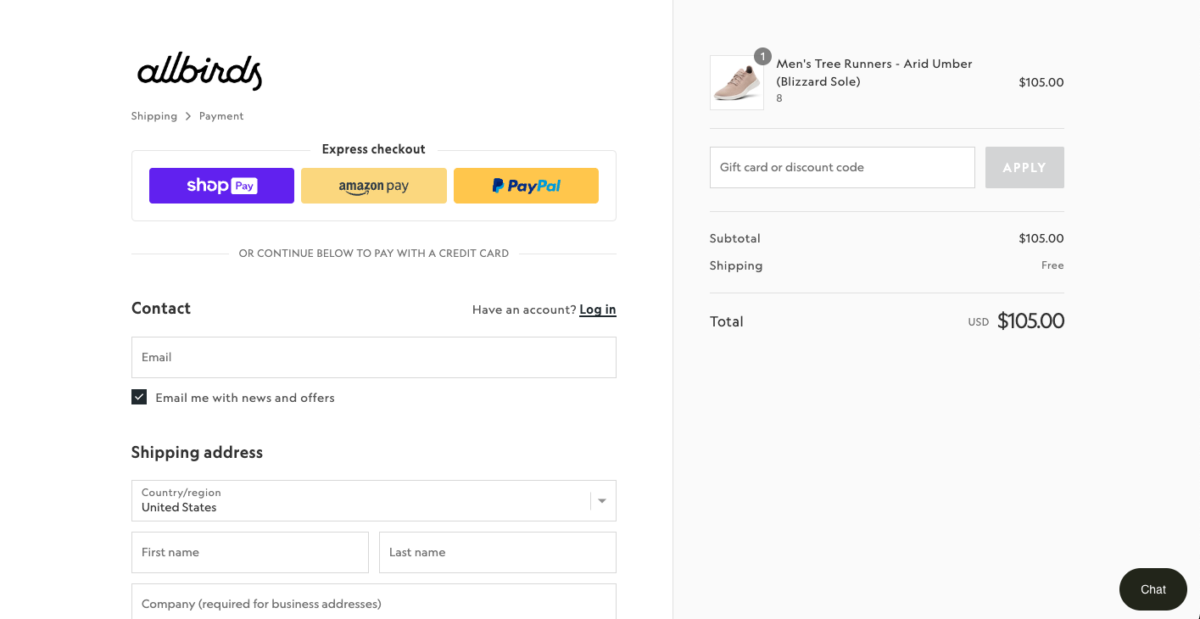Focus the gift card or discount code field

[842, 167]
